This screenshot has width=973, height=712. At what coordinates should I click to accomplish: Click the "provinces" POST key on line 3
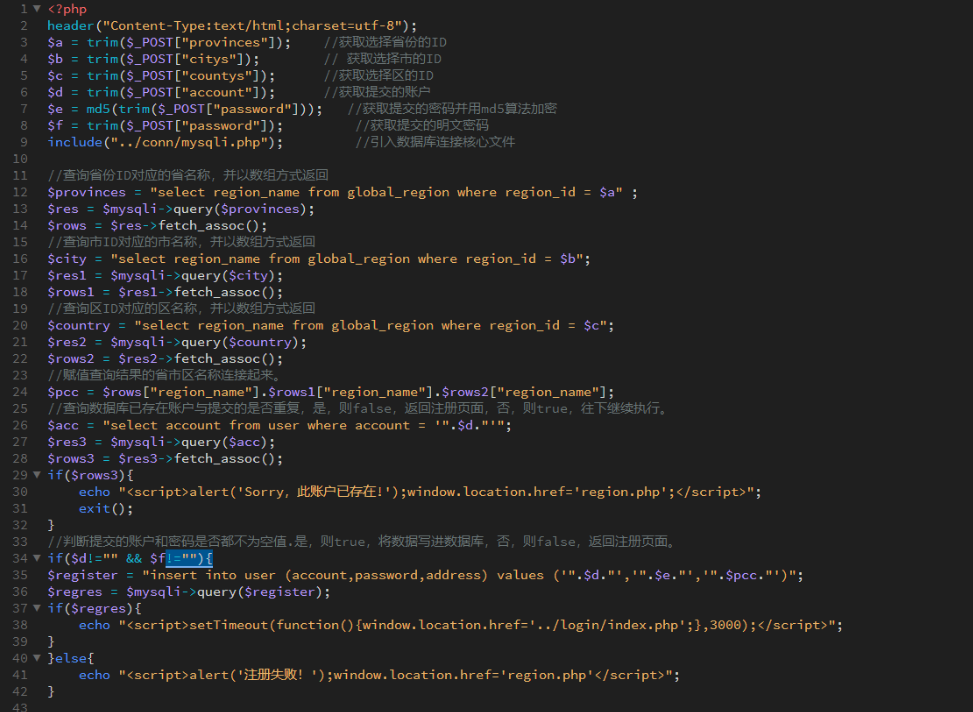pos(228,42)
